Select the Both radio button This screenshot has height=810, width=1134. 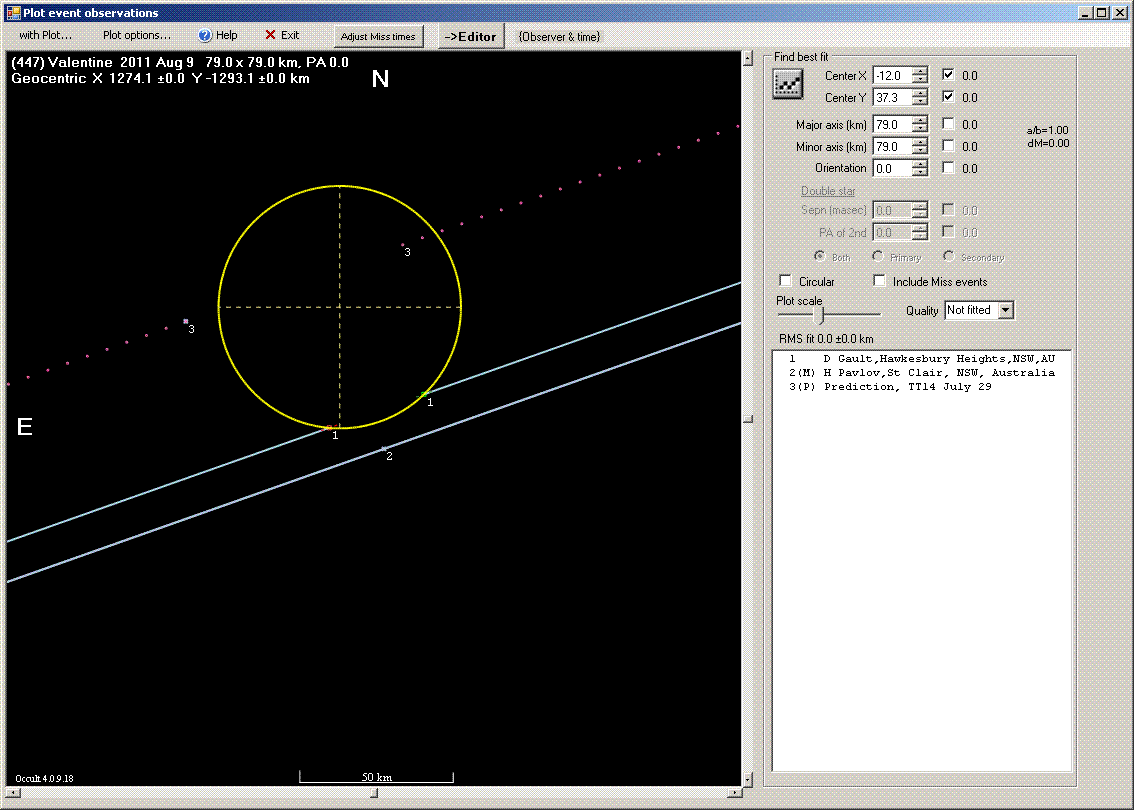[x=819, y=256]
